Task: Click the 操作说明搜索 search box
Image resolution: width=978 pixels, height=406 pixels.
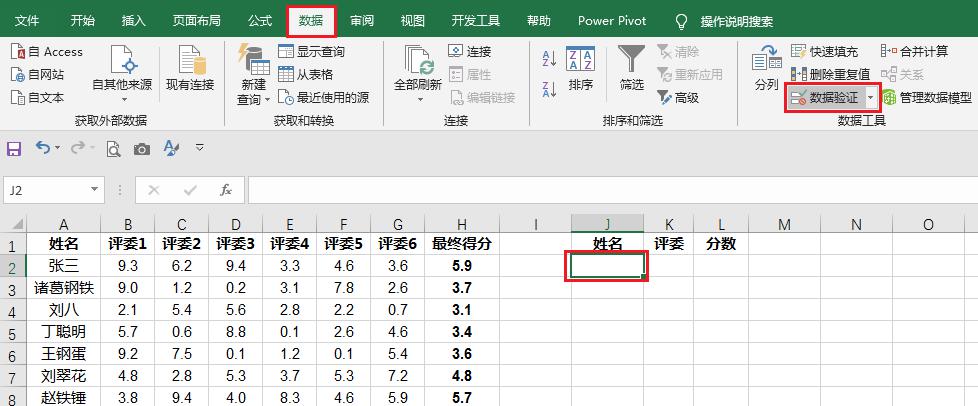Action: 737,21
